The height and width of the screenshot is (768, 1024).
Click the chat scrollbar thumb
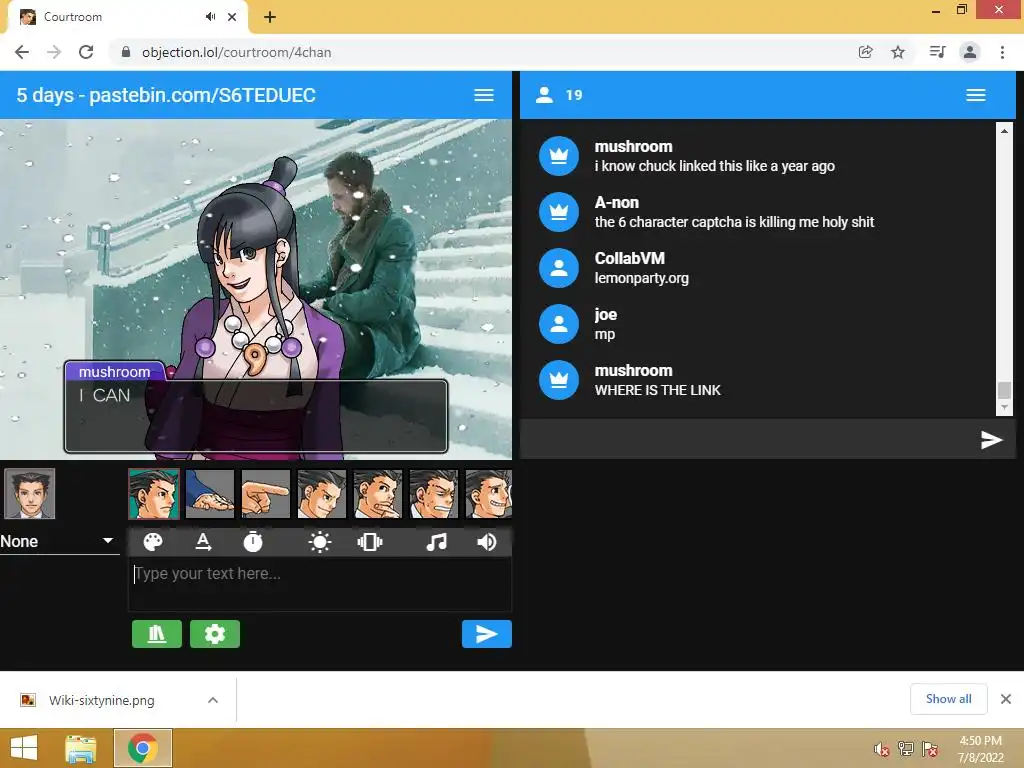pyautogui.click(x=1004, y=390)
